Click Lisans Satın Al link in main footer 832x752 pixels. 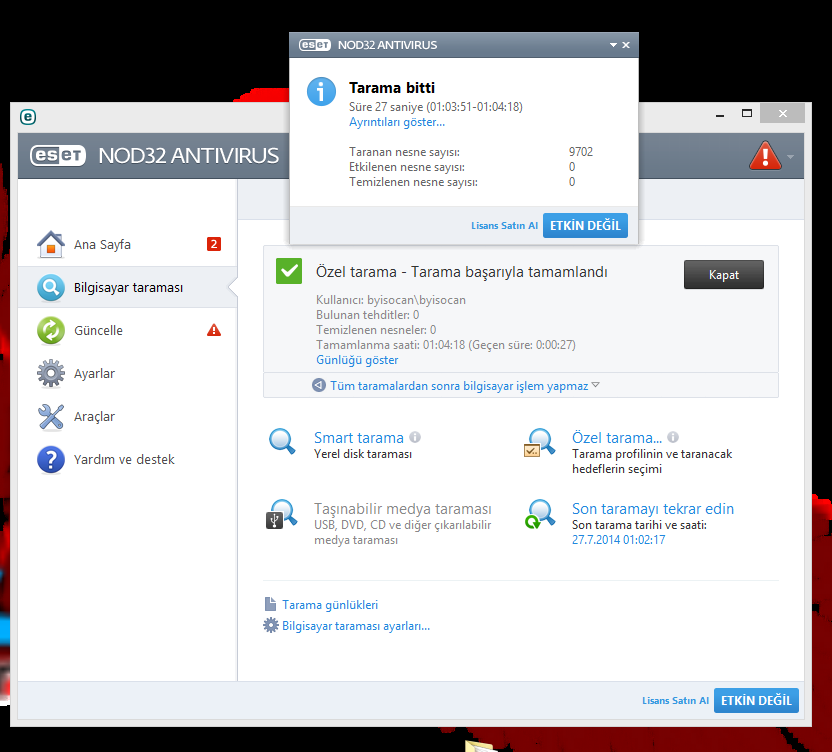675,701
